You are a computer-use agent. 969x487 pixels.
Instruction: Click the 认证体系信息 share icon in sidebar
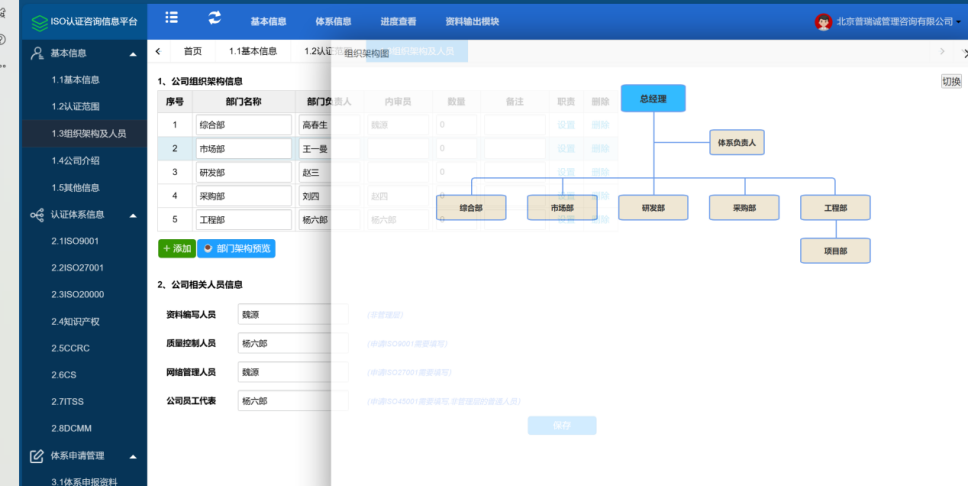tap(37, 215)
